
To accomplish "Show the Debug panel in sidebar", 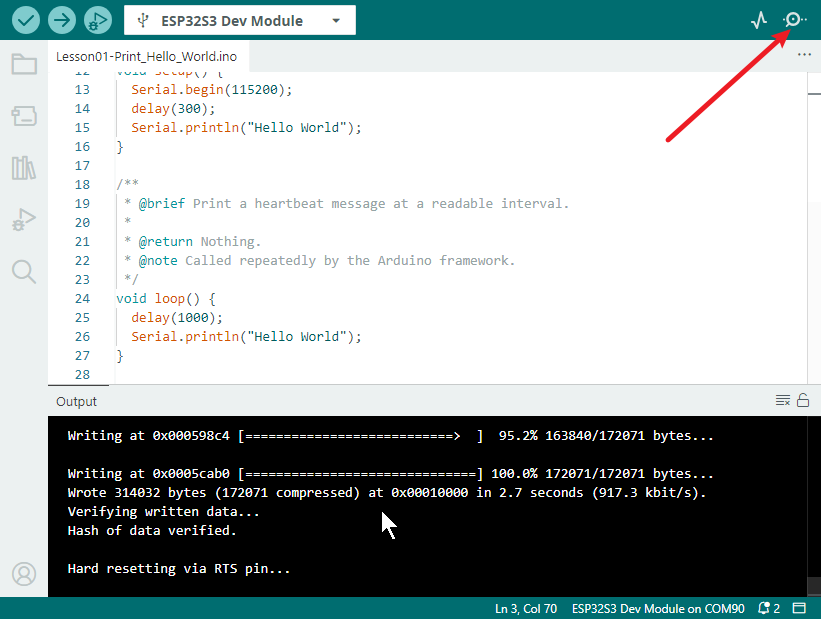I will [24, 219].
